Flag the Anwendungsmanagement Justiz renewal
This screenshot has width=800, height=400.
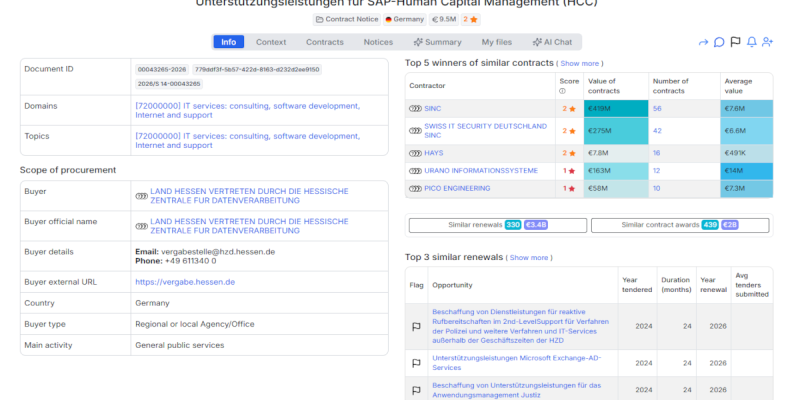coord(416,390)
